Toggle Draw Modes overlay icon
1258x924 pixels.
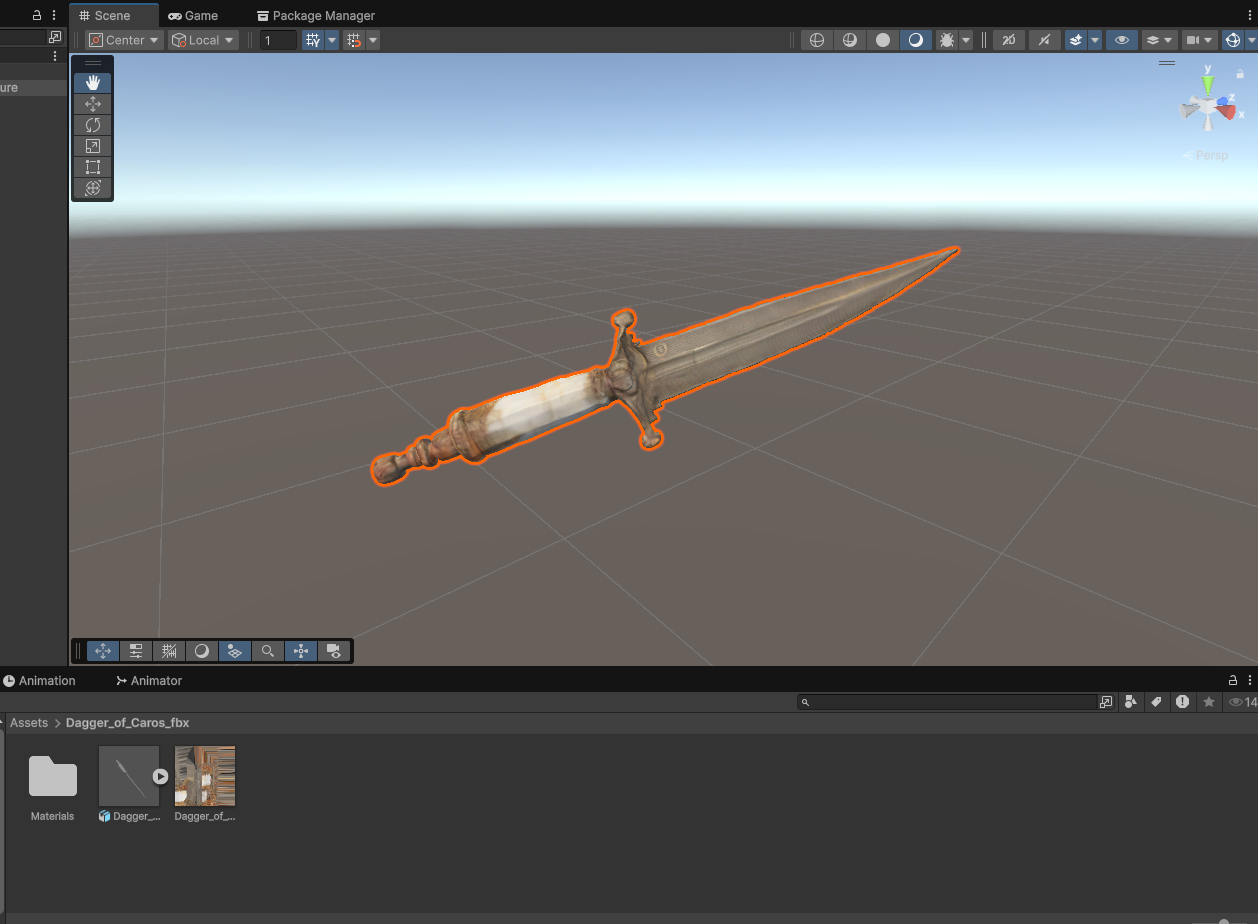202,651
